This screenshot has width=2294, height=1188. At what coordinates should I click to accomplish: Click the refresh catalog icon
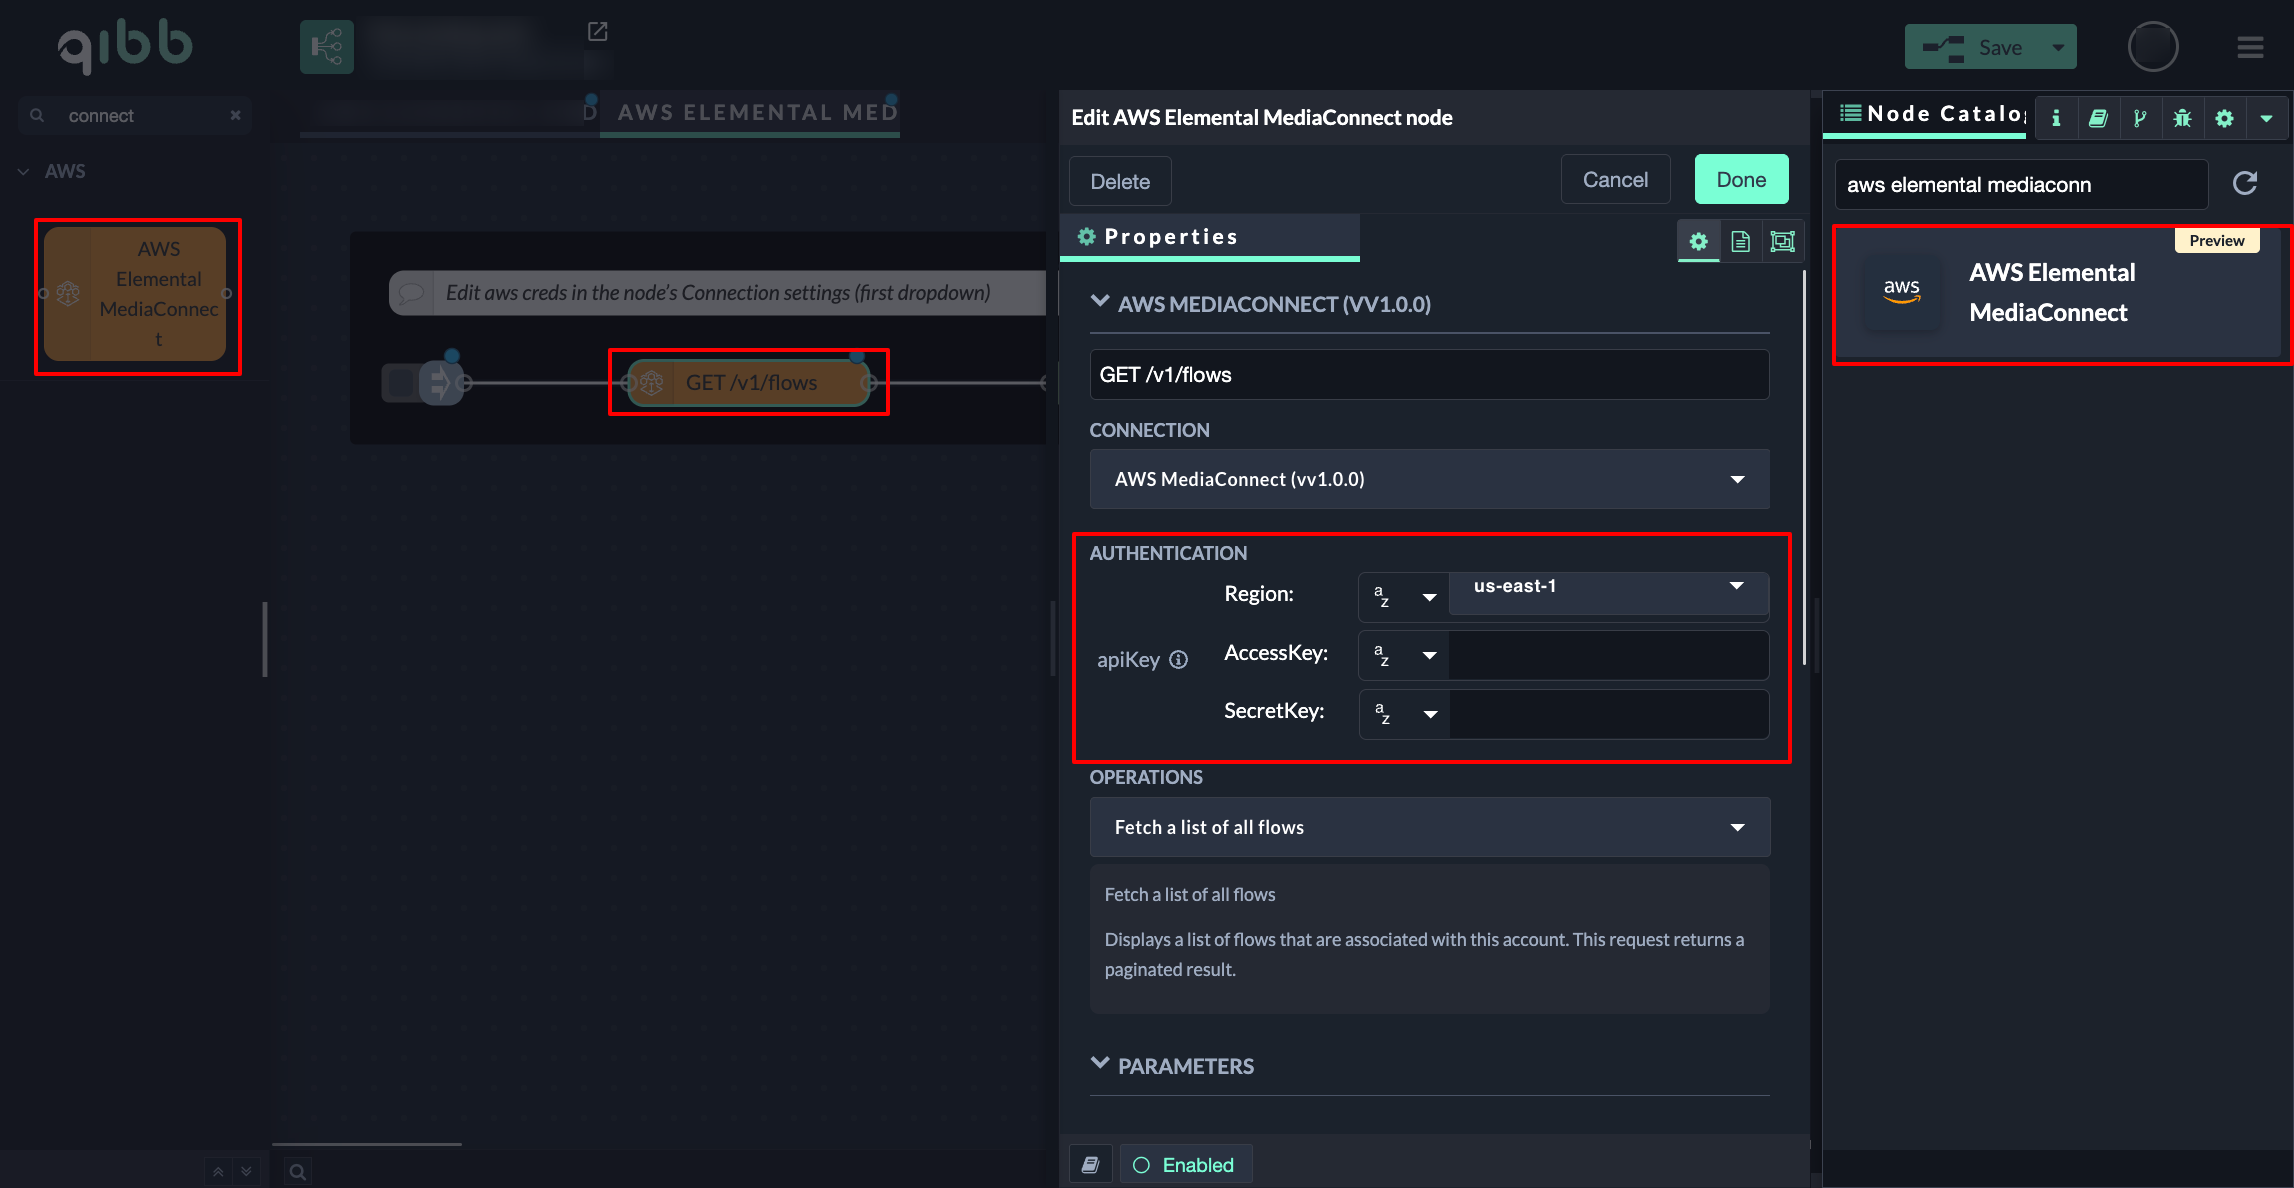coord(2245,183)
